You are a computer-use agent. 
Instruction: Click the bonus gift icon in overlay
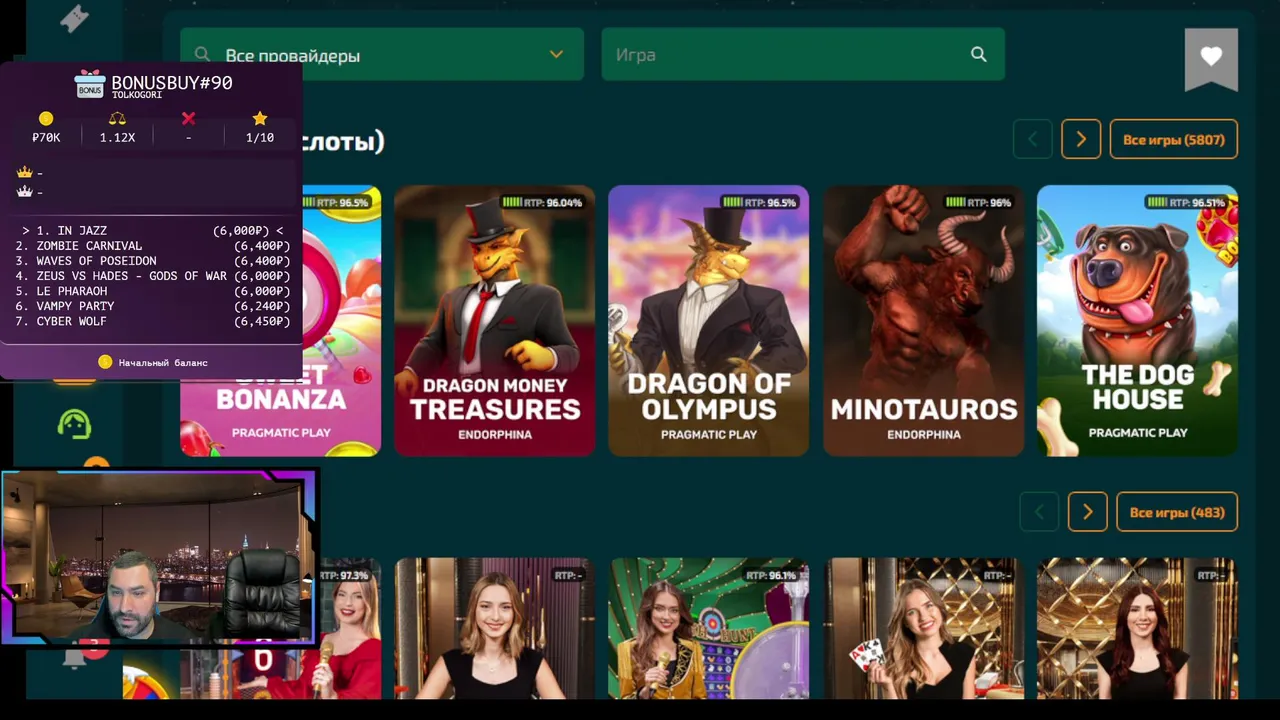(90, 85)
